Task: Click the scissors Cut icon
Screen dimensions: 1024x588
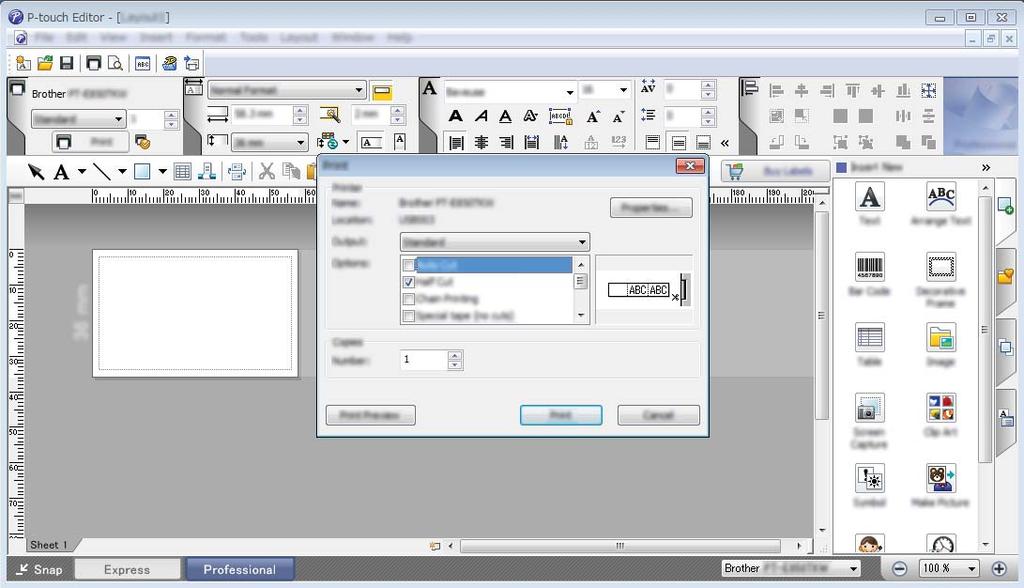Action: 266,172
